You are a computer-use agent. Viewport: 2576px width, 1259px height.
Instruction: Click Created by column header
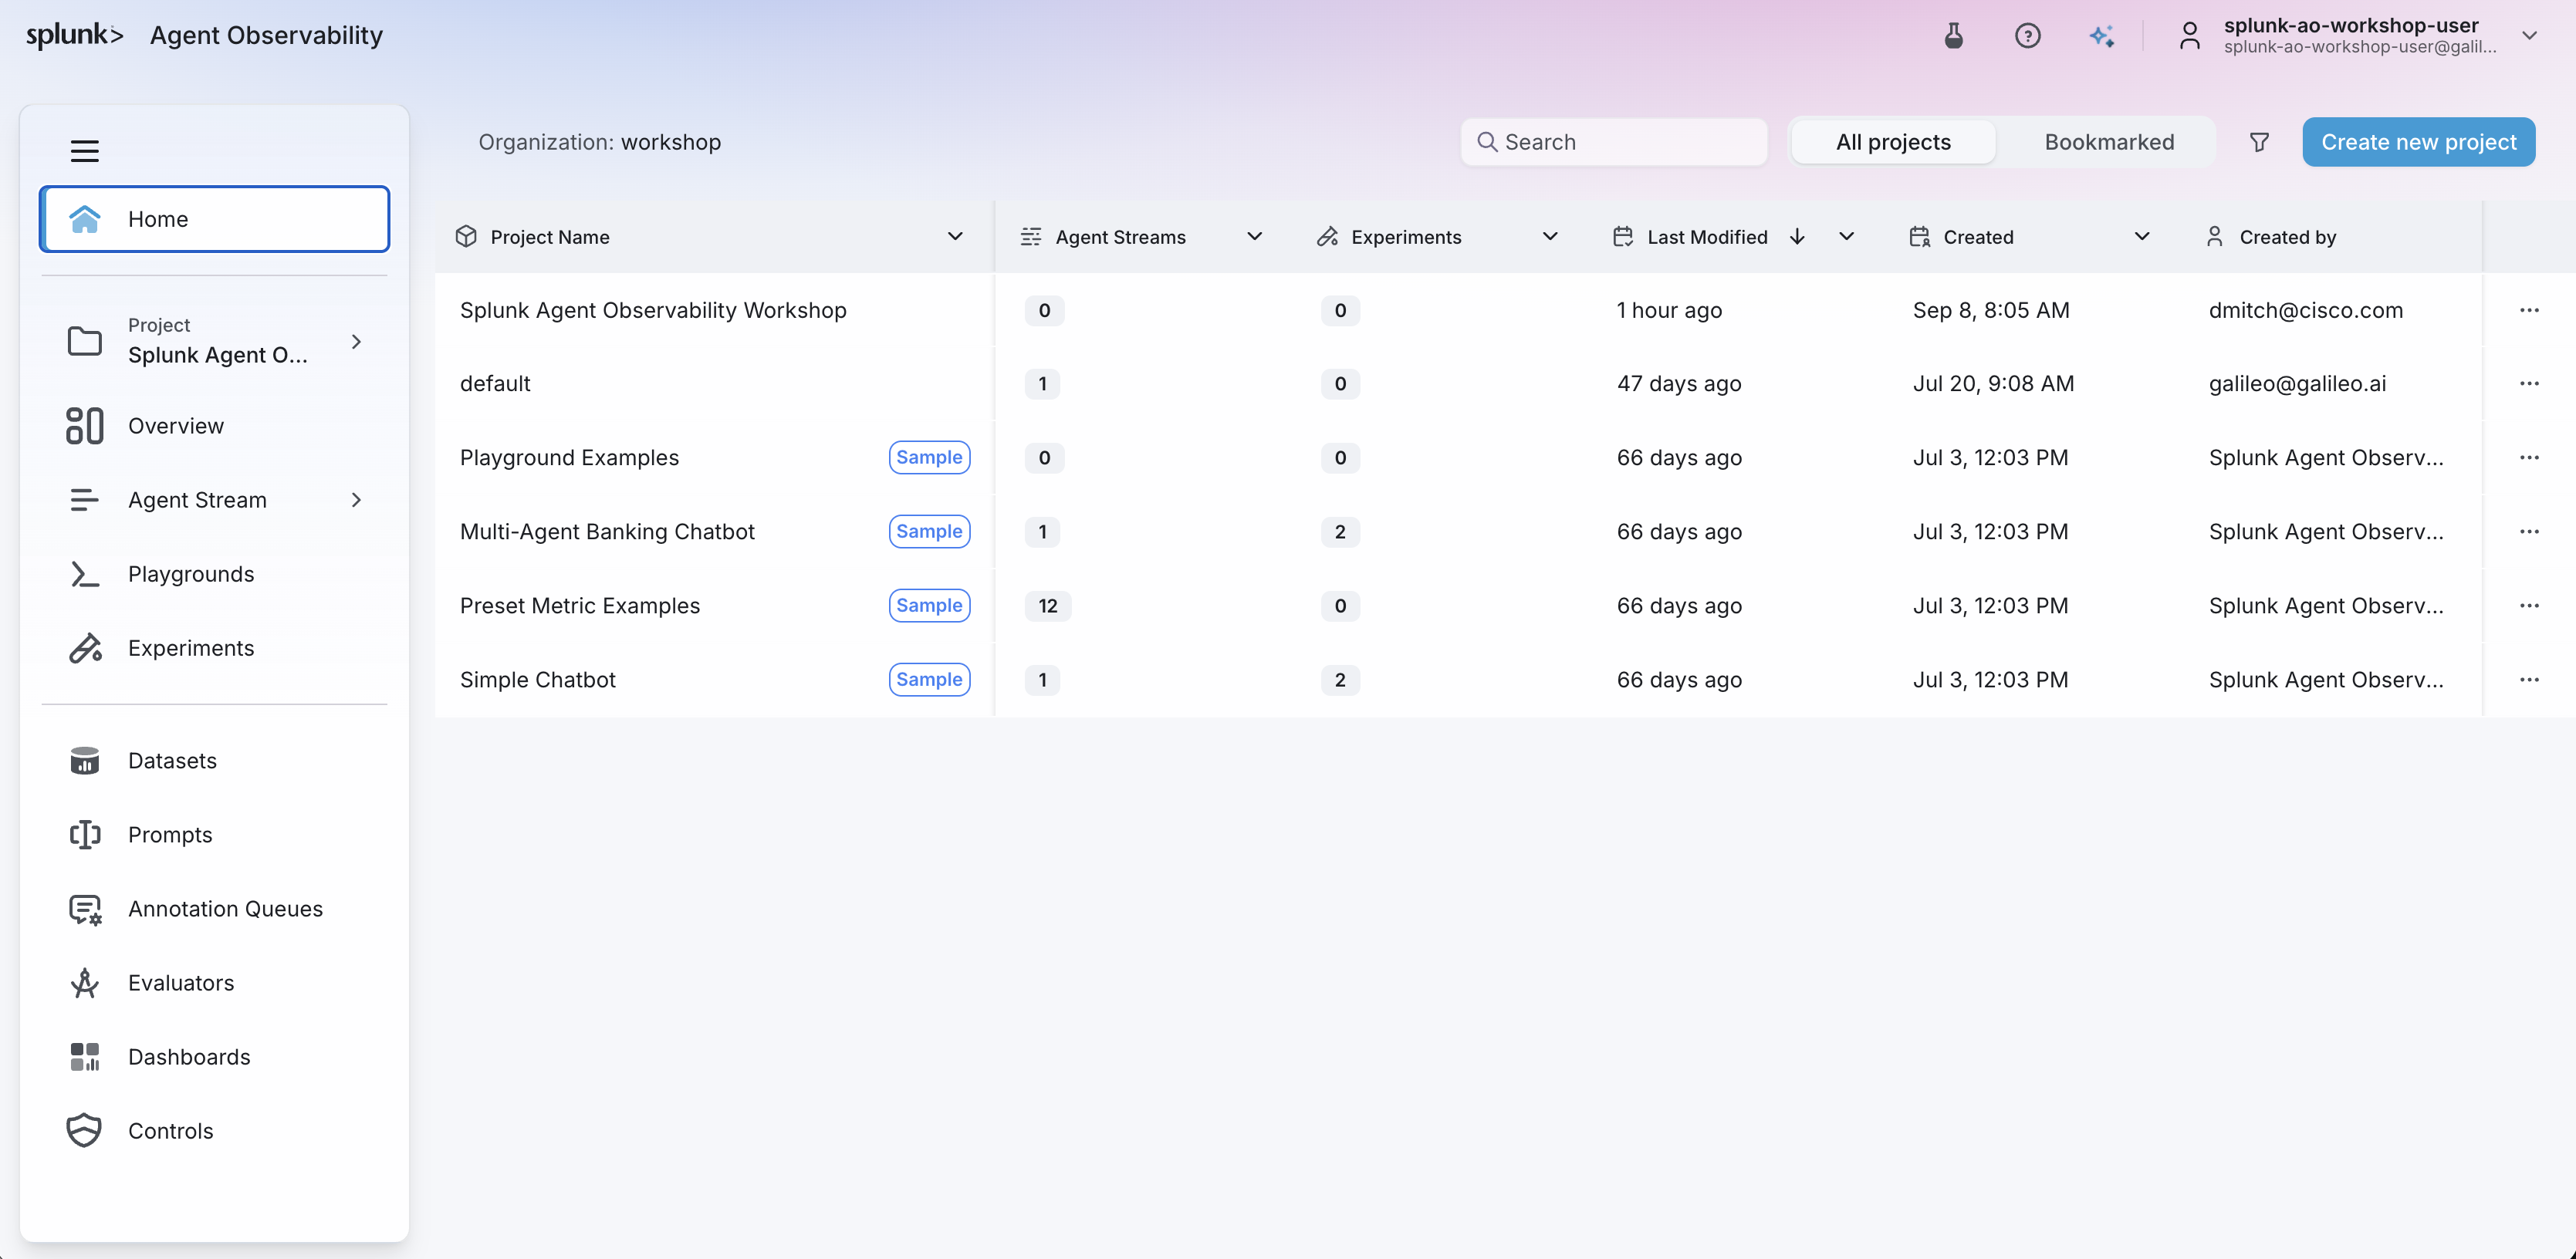pos(2287,237)
